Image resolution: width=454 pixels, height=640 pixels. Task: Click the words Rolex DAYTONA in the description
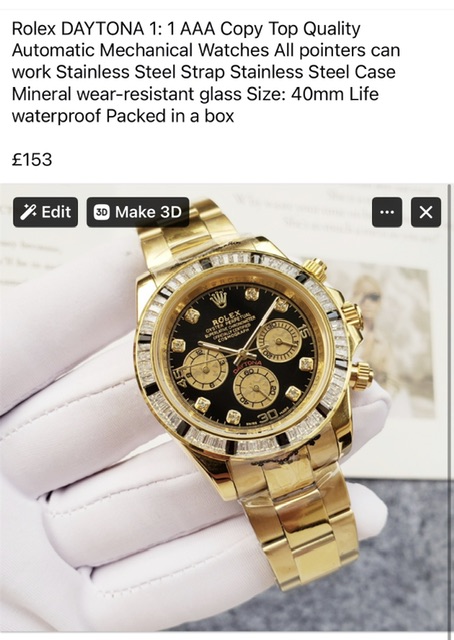[x=78, y=29]
